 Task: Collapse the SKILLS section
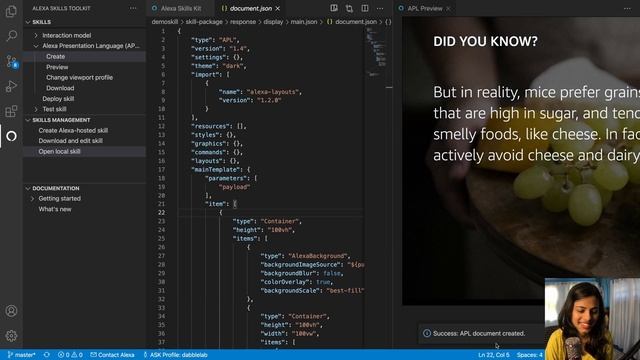pyautogui.click(x=28, y=22)
